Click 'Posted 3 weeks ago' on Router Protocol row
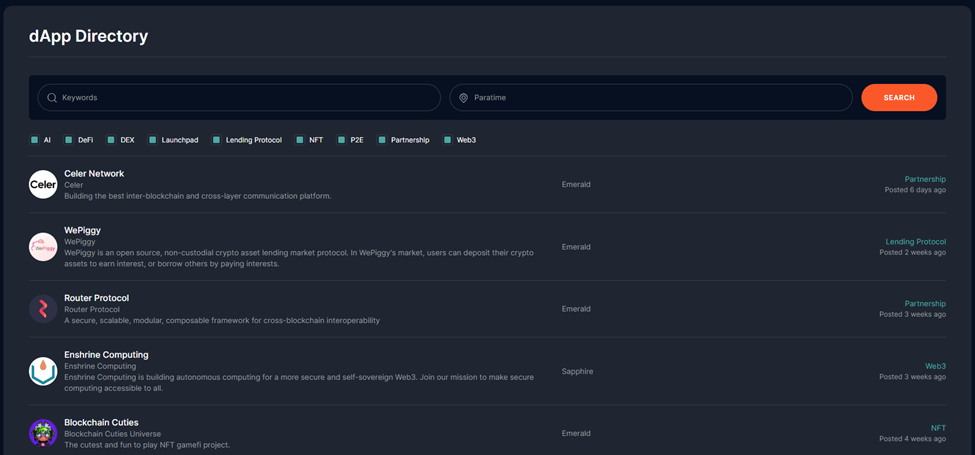This screenshot has width=975, height=455. click(913, 315)
